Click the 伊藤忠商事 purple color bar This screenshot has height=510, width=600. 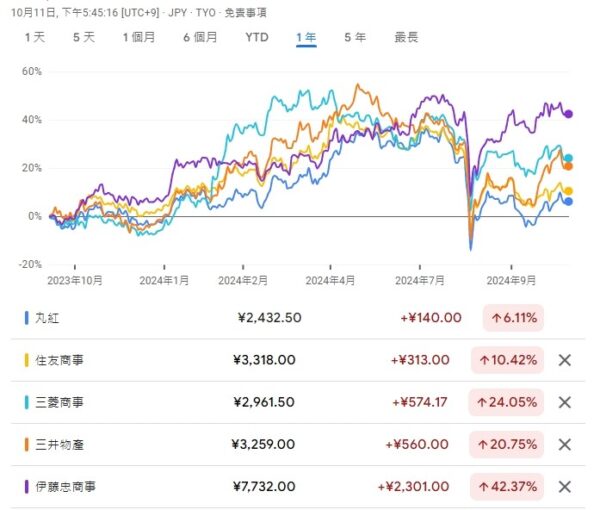tap(26, 487)
